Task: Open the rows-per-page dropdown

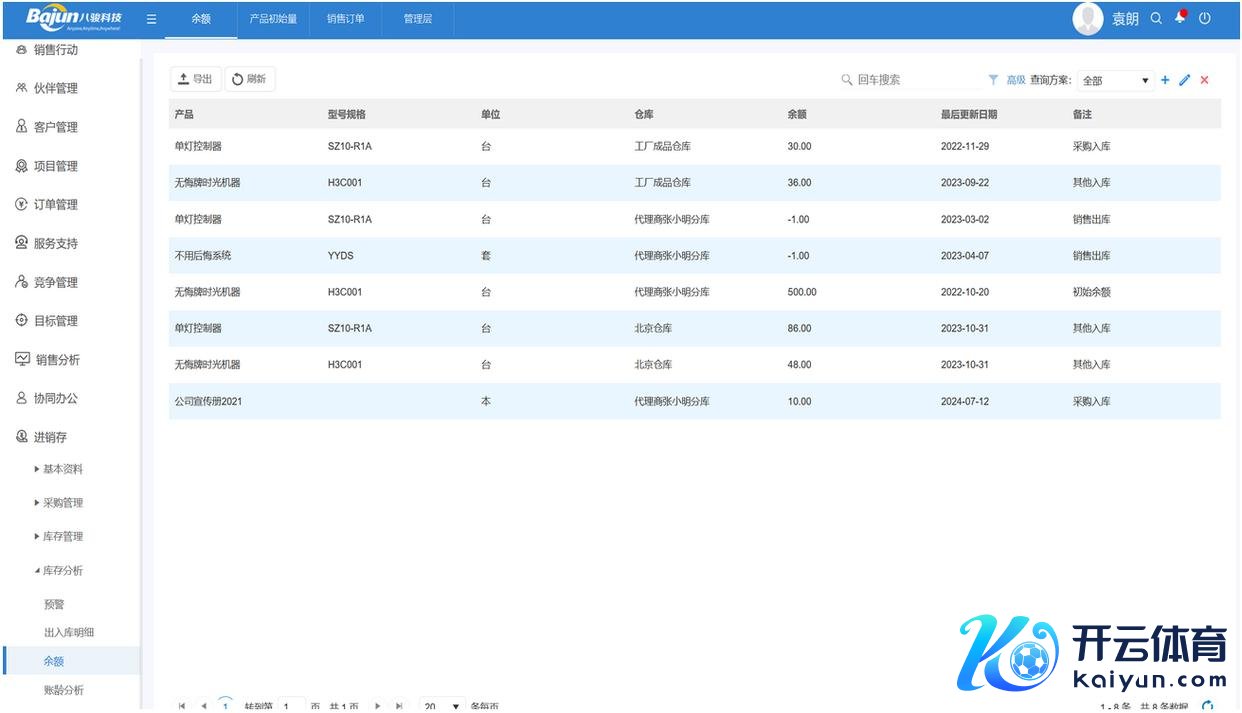Action: pos(442,706)
